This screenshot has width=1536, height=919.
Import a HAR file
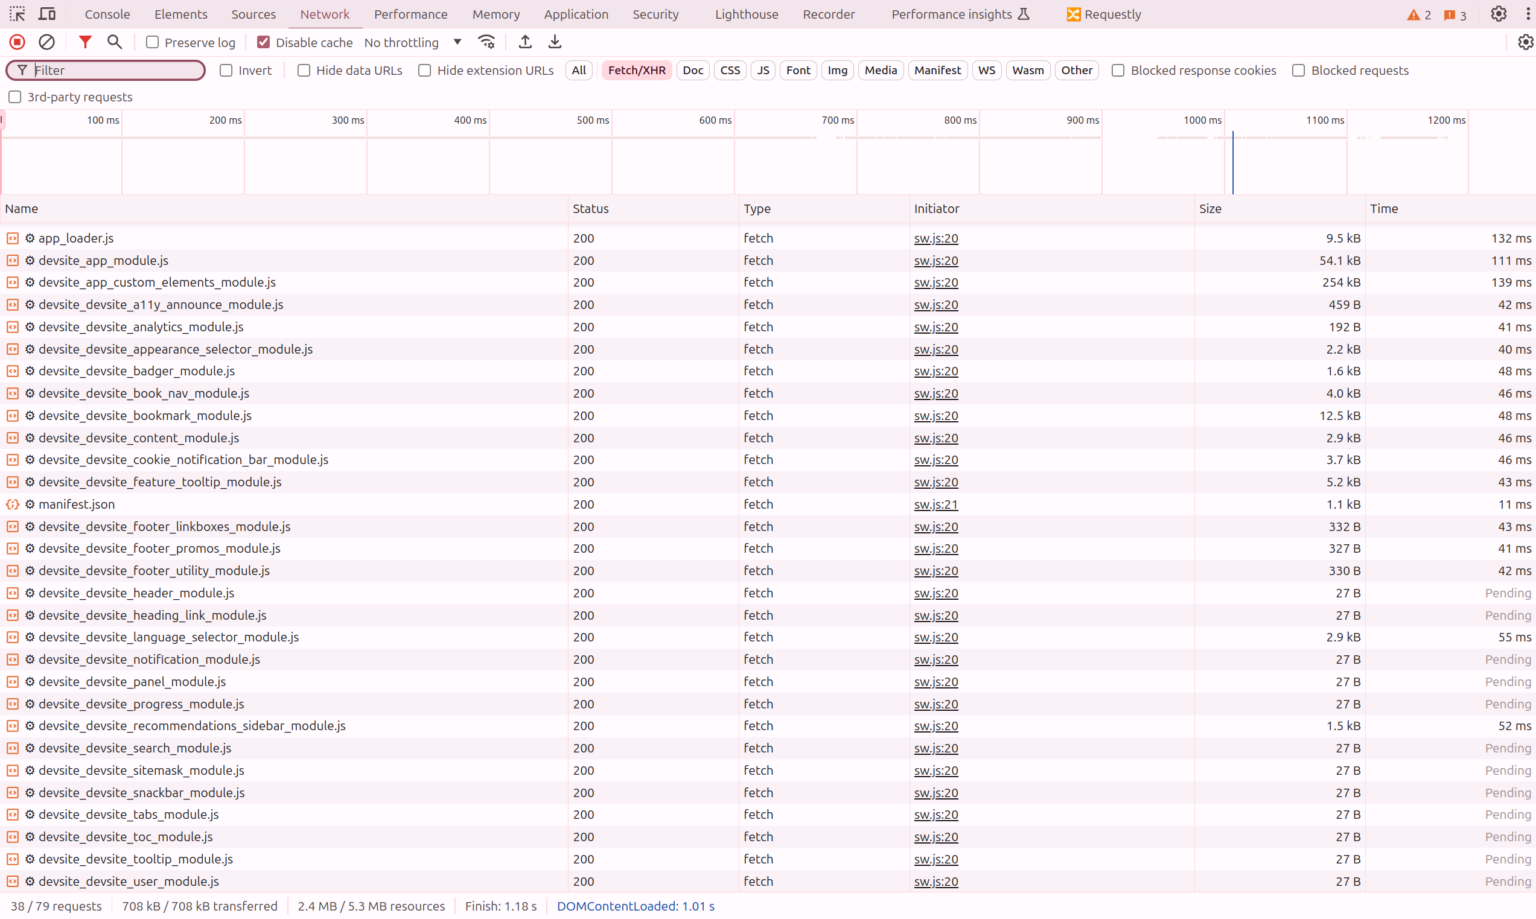[x=525, y=41]
